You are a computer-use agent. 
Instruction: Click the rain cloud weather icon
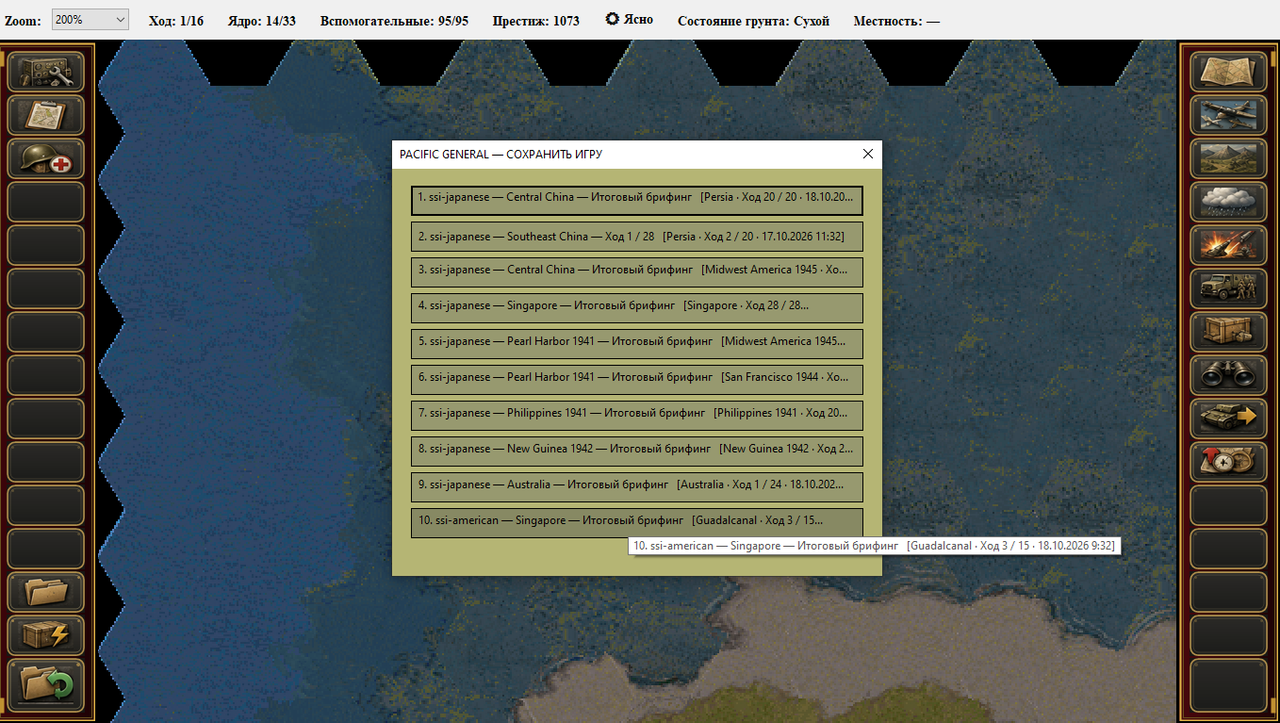[1227, 202]
